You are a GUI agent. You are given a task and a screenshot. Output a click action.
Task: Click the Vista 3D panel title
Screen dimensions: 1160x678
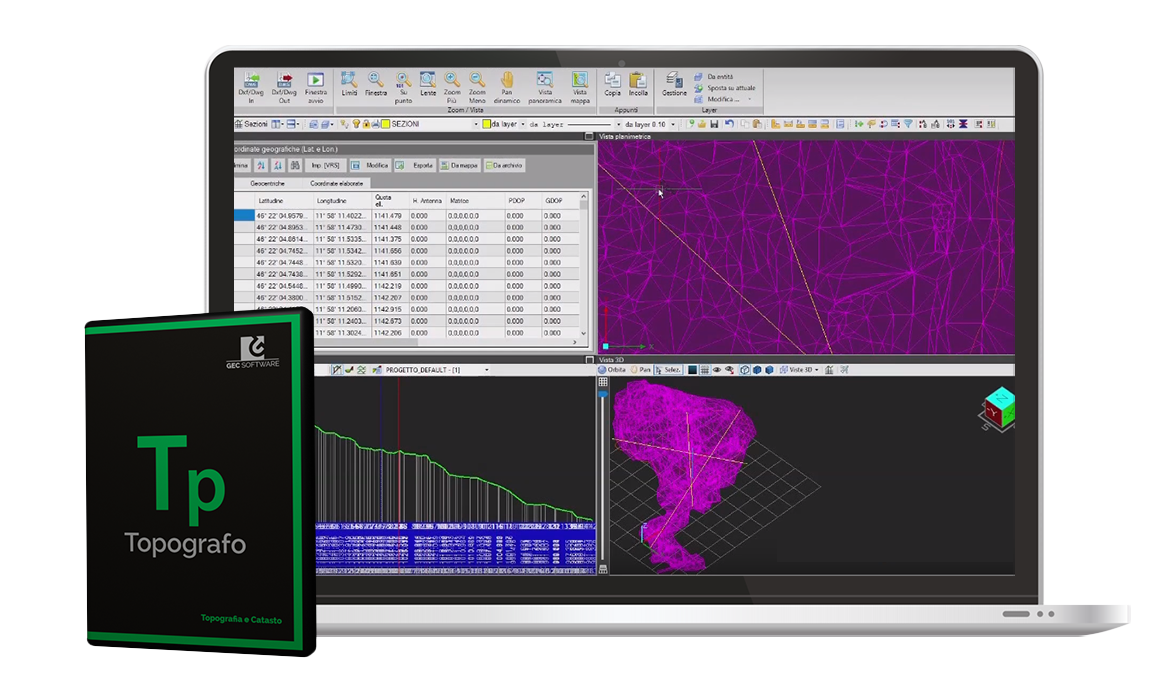point(611,360)
